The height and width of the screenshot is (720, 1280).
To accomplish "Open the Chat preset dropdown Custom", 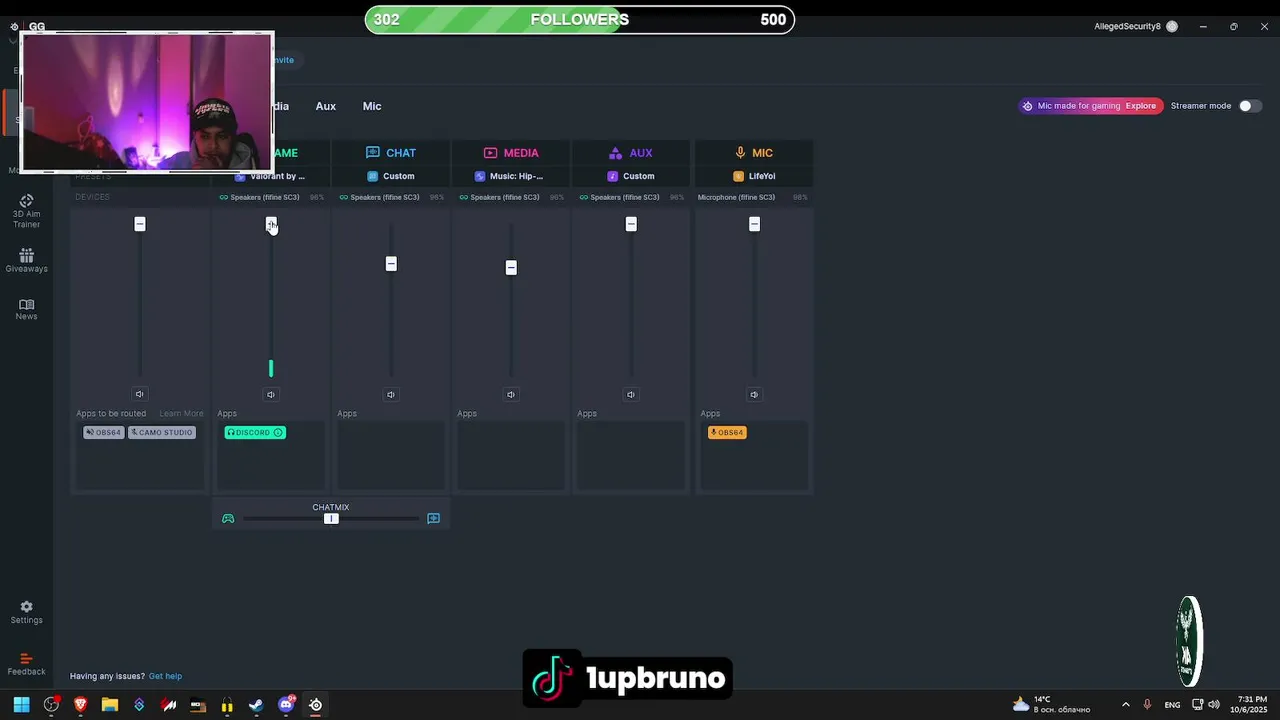I will point(391,176).
